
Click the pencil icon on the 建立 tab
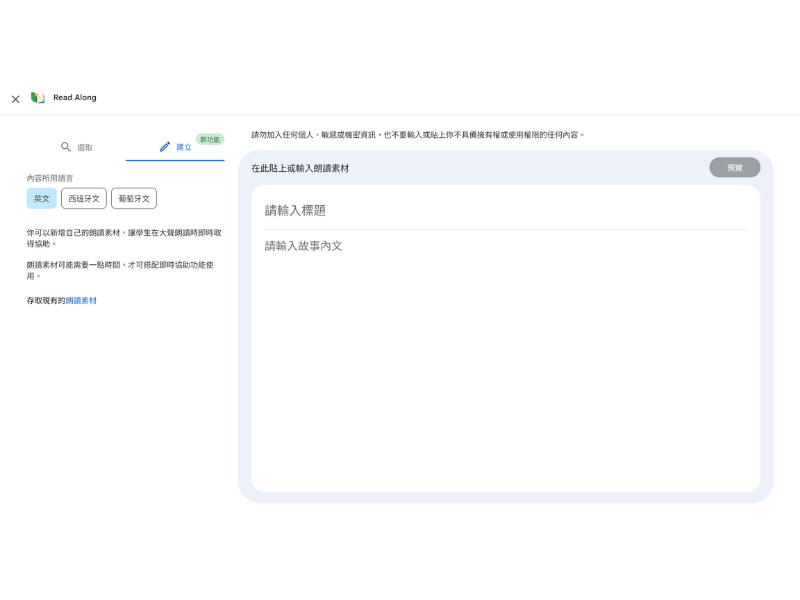coord(165,147)
